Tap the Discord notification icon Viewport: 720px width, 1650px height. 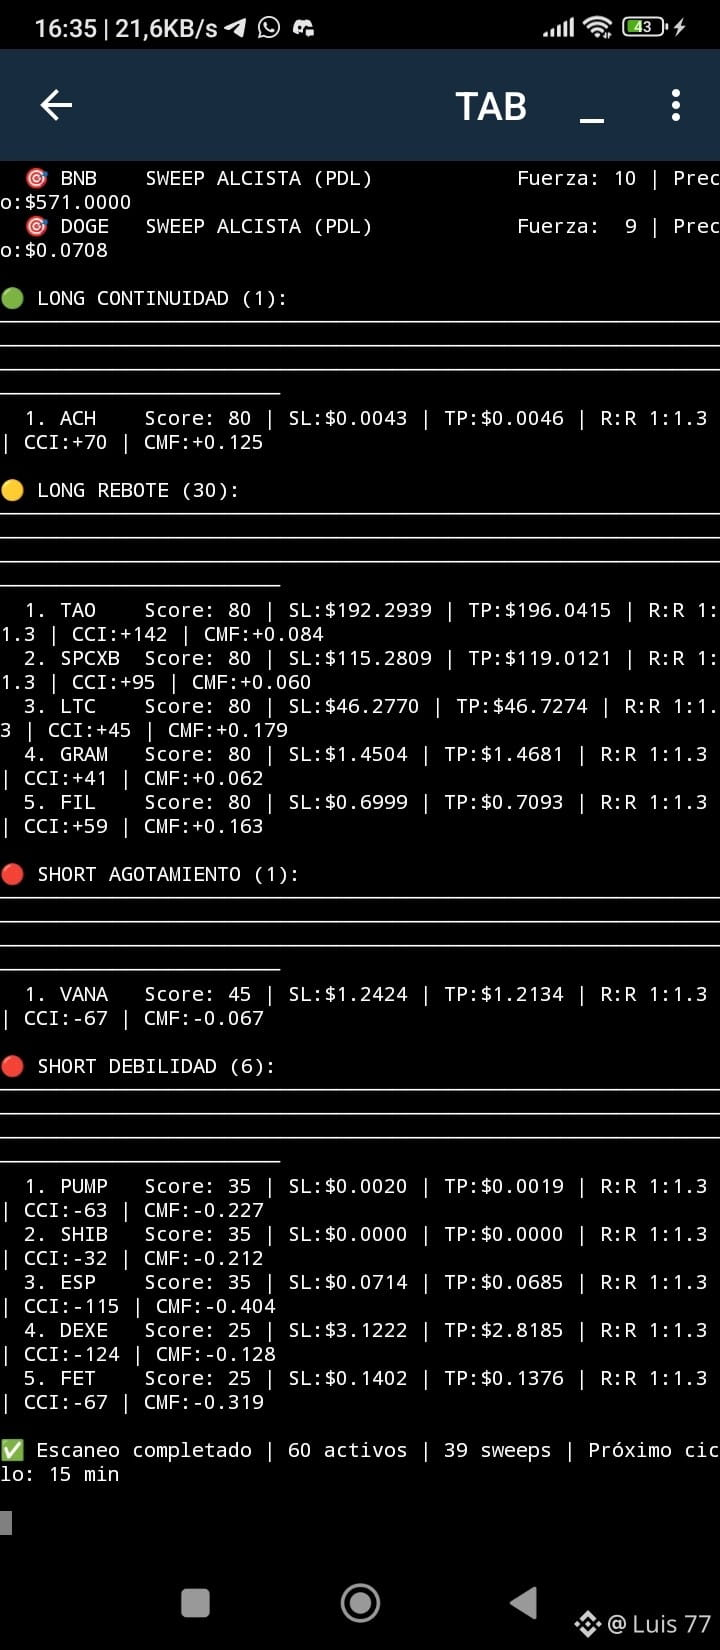303,28
